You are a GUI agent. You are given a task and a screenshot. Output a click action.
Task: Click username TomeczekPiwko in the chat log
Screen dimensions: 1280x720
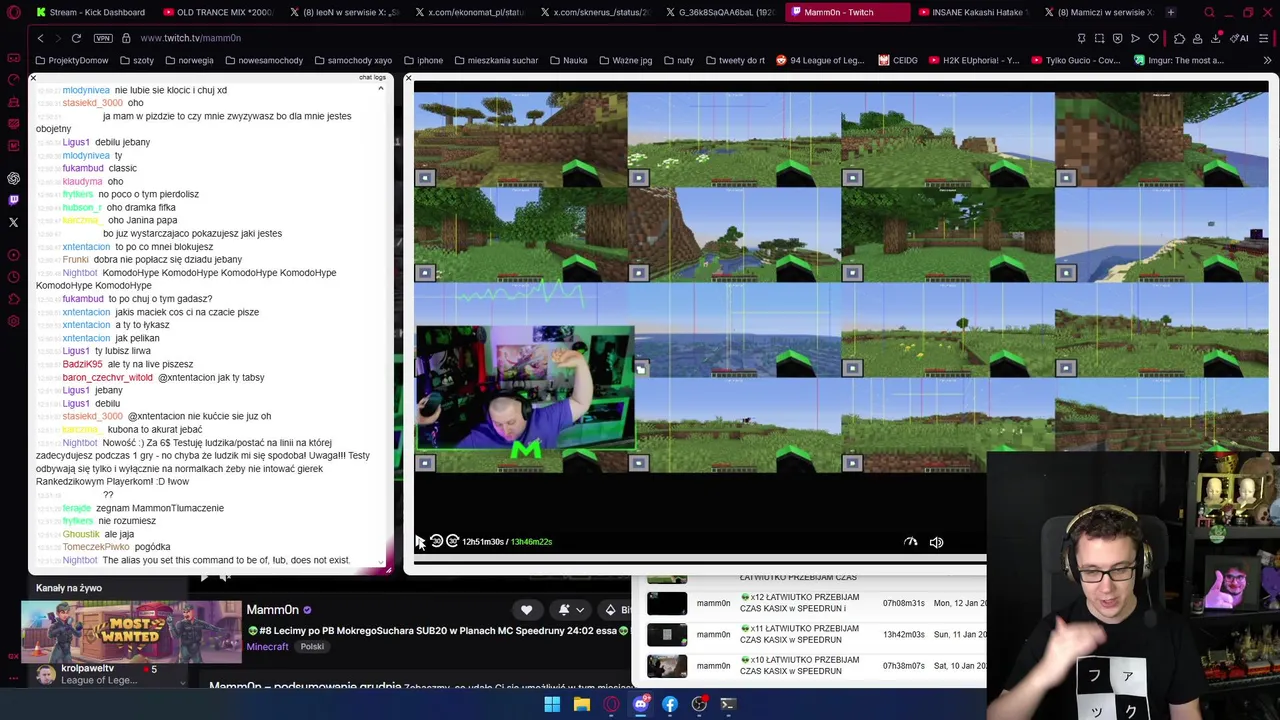pos(96,547)
